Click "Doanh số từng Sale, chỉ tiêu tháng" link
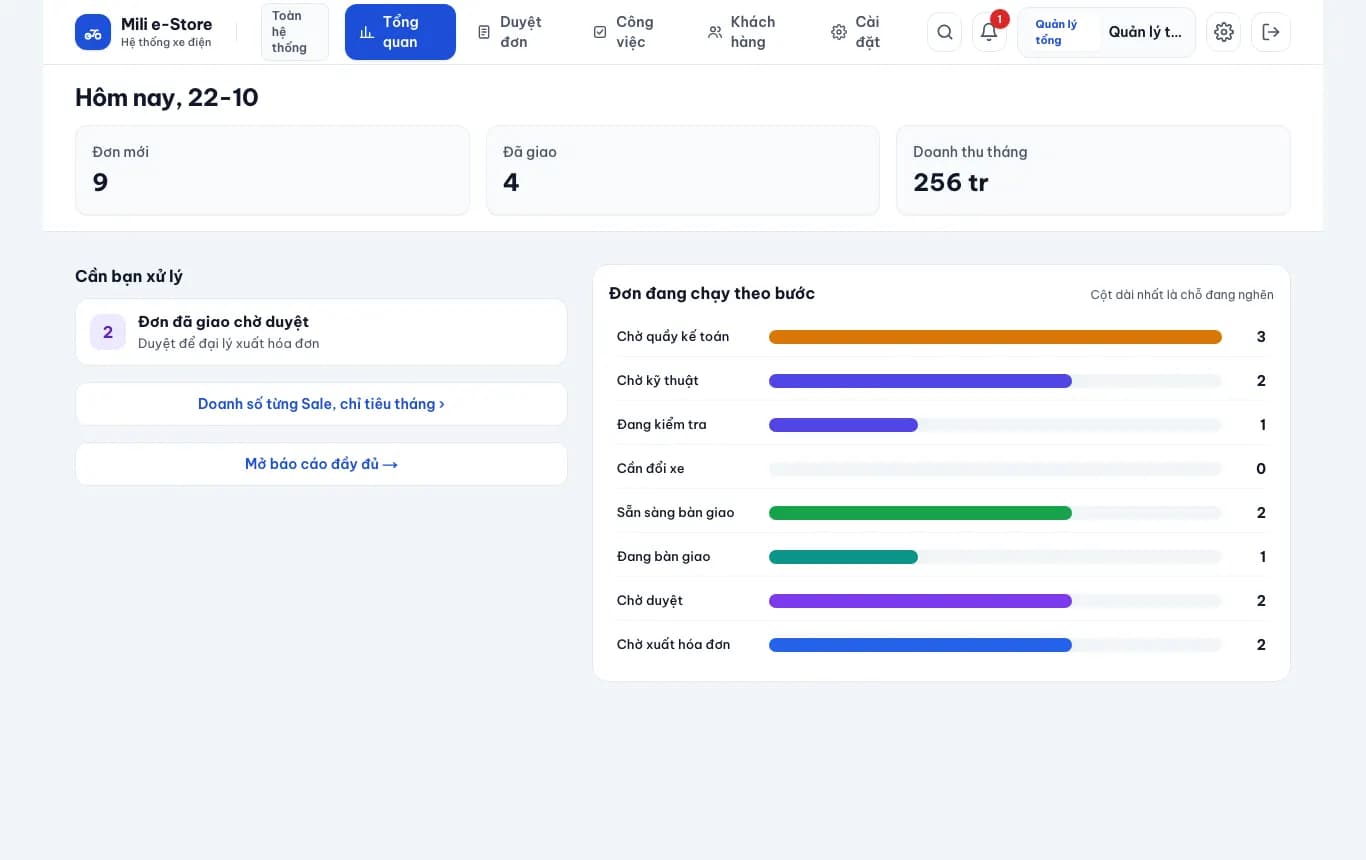Viewport: 1366px width, 860px height. pyautogui.click(x=321, y=404)
